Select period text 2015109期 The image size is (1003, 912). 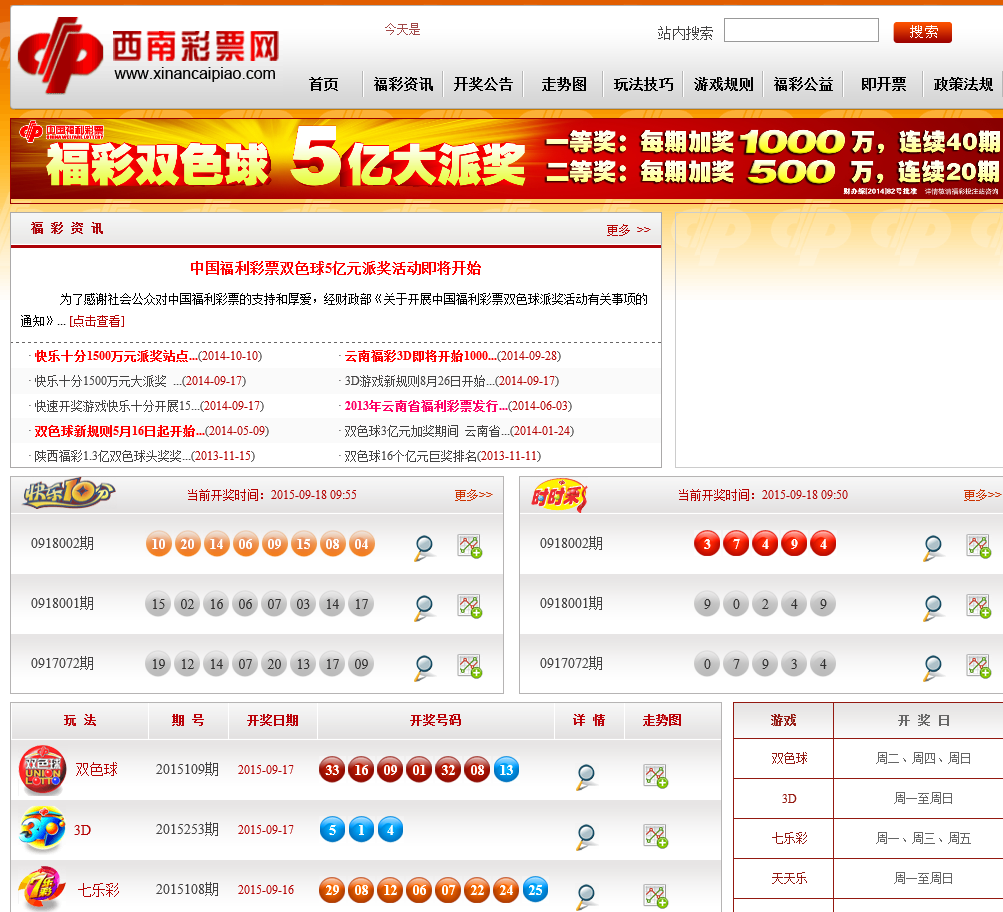[x=187, y=769]
